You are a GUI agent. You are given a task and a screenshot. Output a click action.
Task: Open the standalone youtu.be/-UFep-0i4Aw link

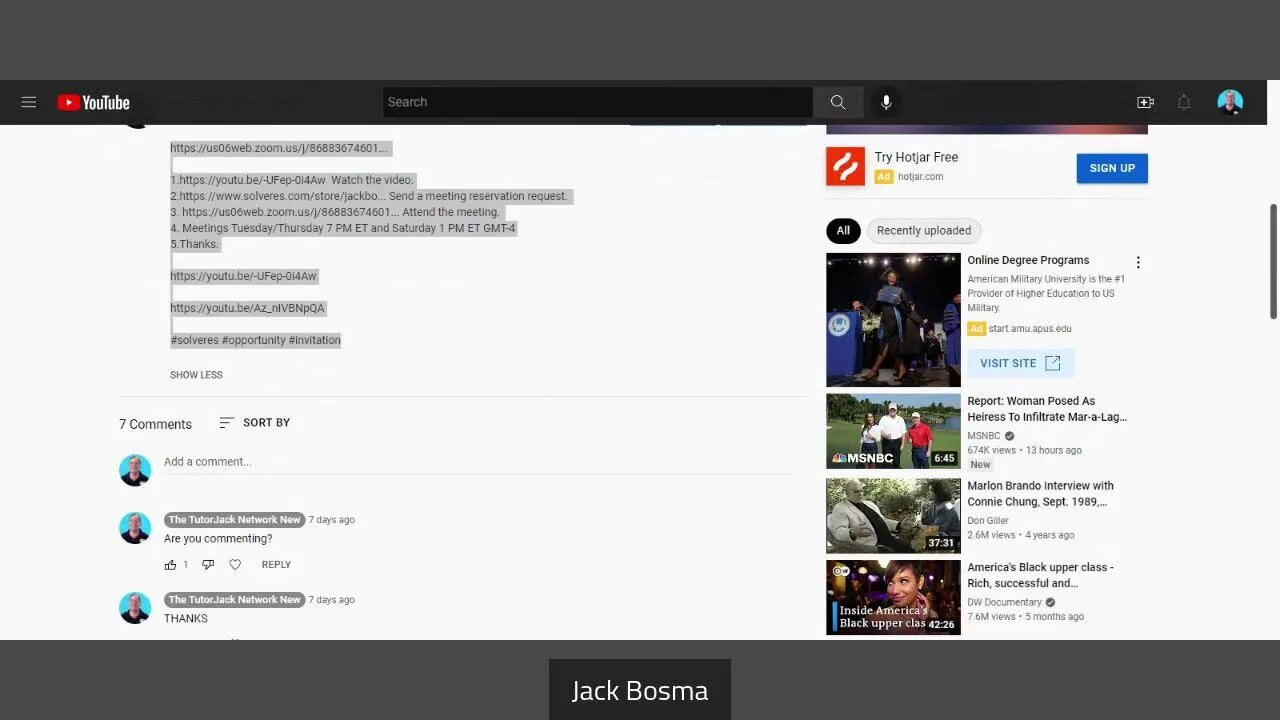243,276
